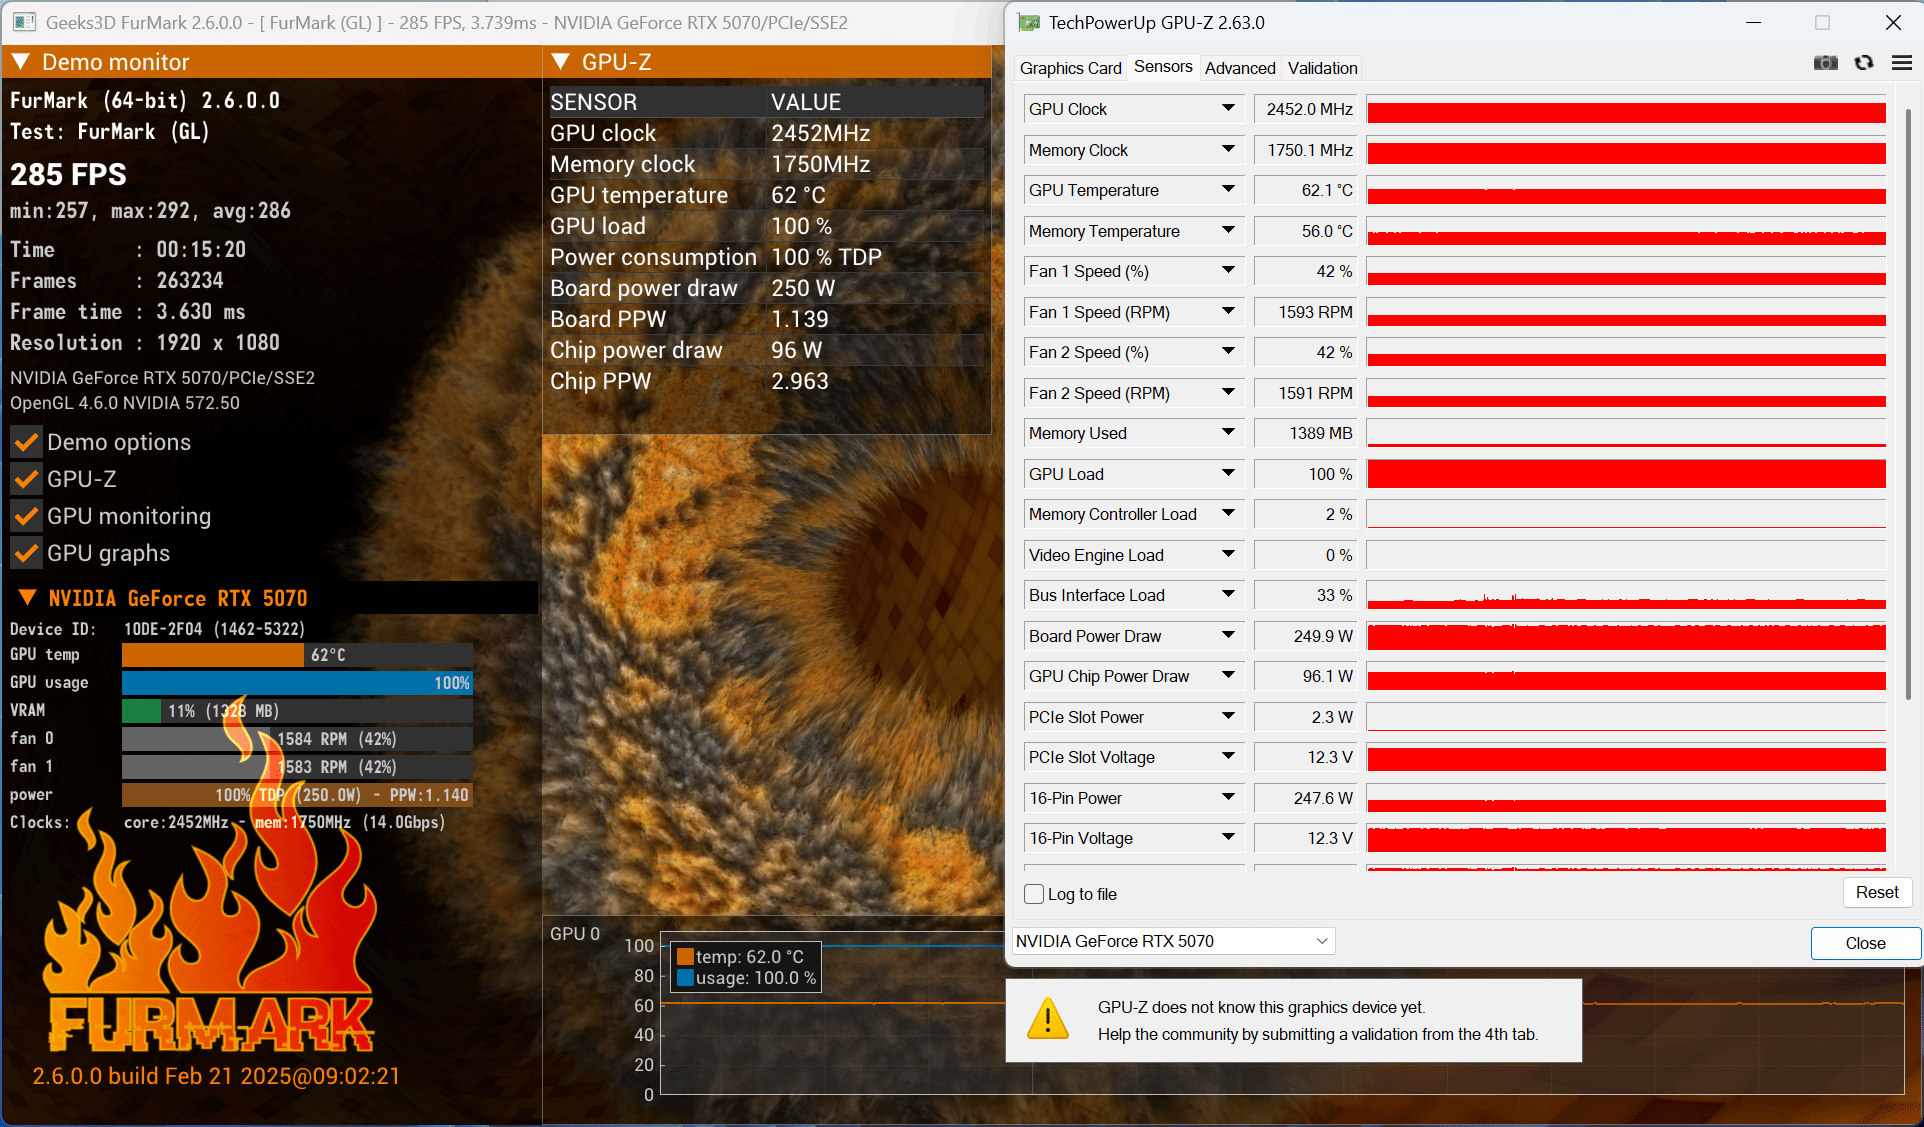Collapse the Demo monitor panel triangle

coord(21,62)
